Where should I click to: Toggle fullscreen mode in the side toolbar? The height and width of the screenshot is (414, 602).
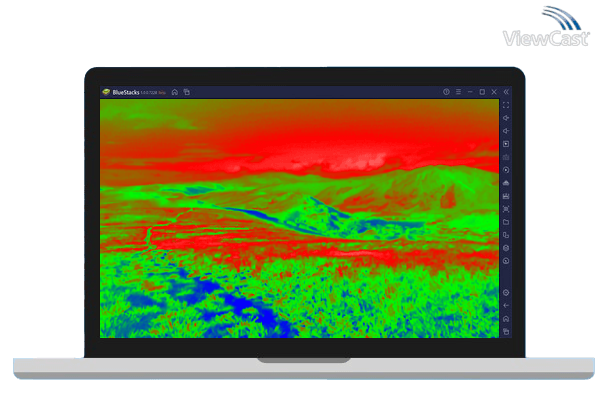(506, 105)
